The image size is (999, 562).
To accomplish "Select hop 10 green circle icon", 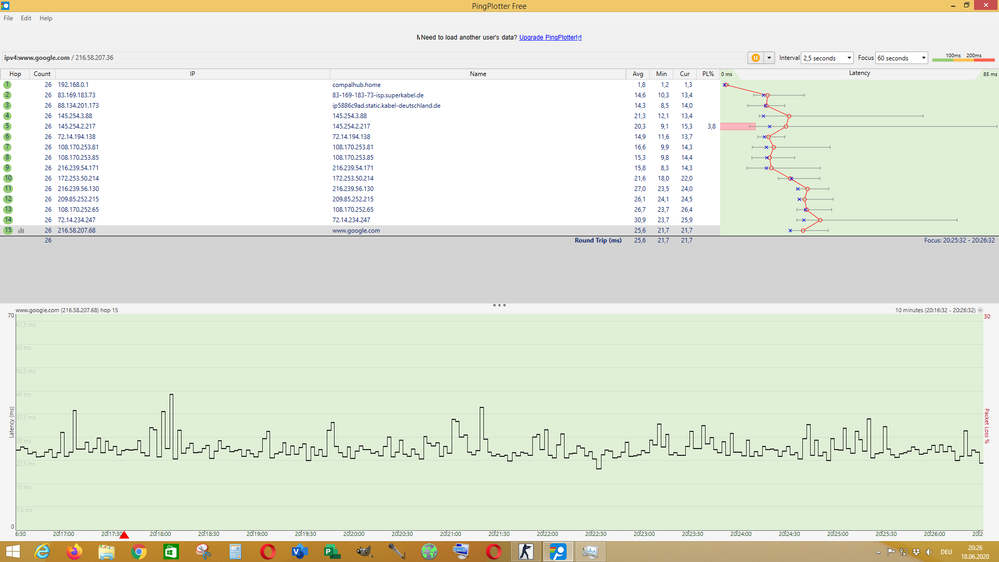I will pos(8,178).
